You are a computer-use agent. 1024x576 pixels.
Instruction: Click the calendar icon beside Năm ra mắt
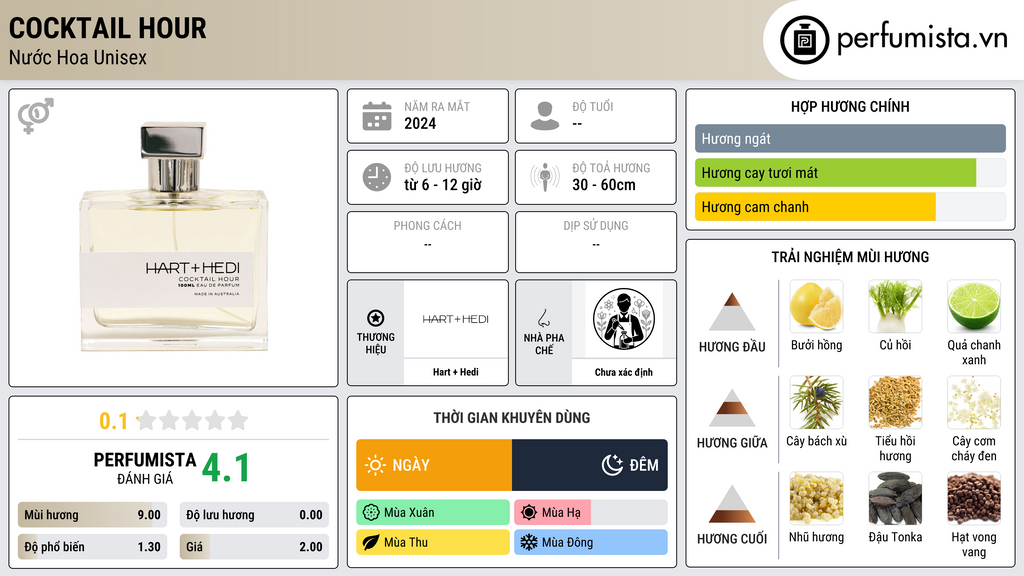tap(377, 116)
